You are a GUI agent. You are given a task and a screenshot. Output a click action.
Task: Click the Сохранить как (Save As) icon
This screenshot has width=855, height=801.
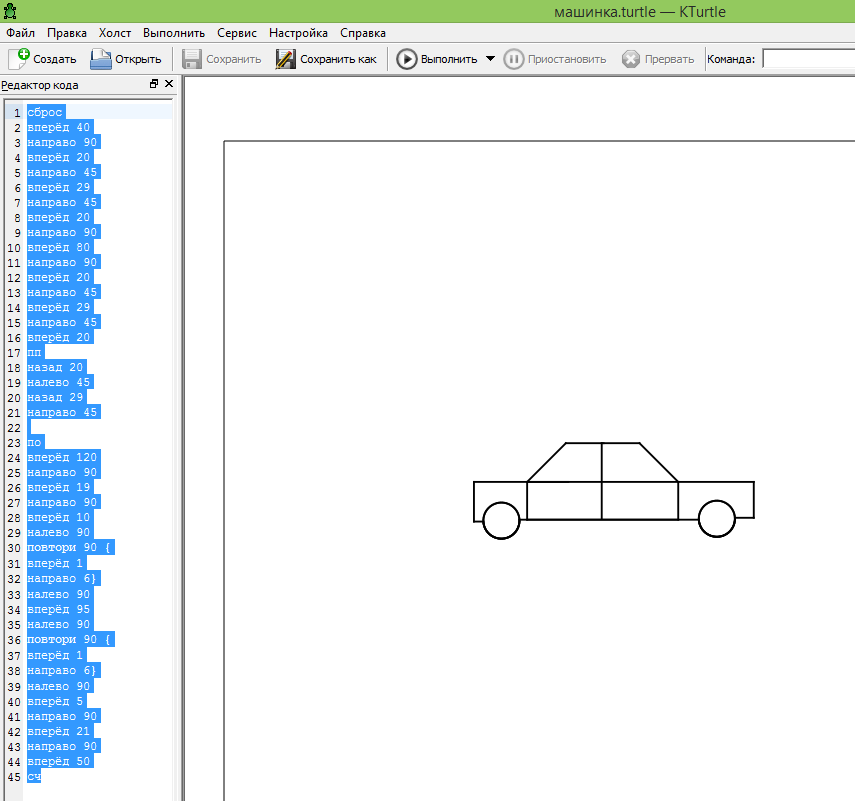(x=285, y=59)
